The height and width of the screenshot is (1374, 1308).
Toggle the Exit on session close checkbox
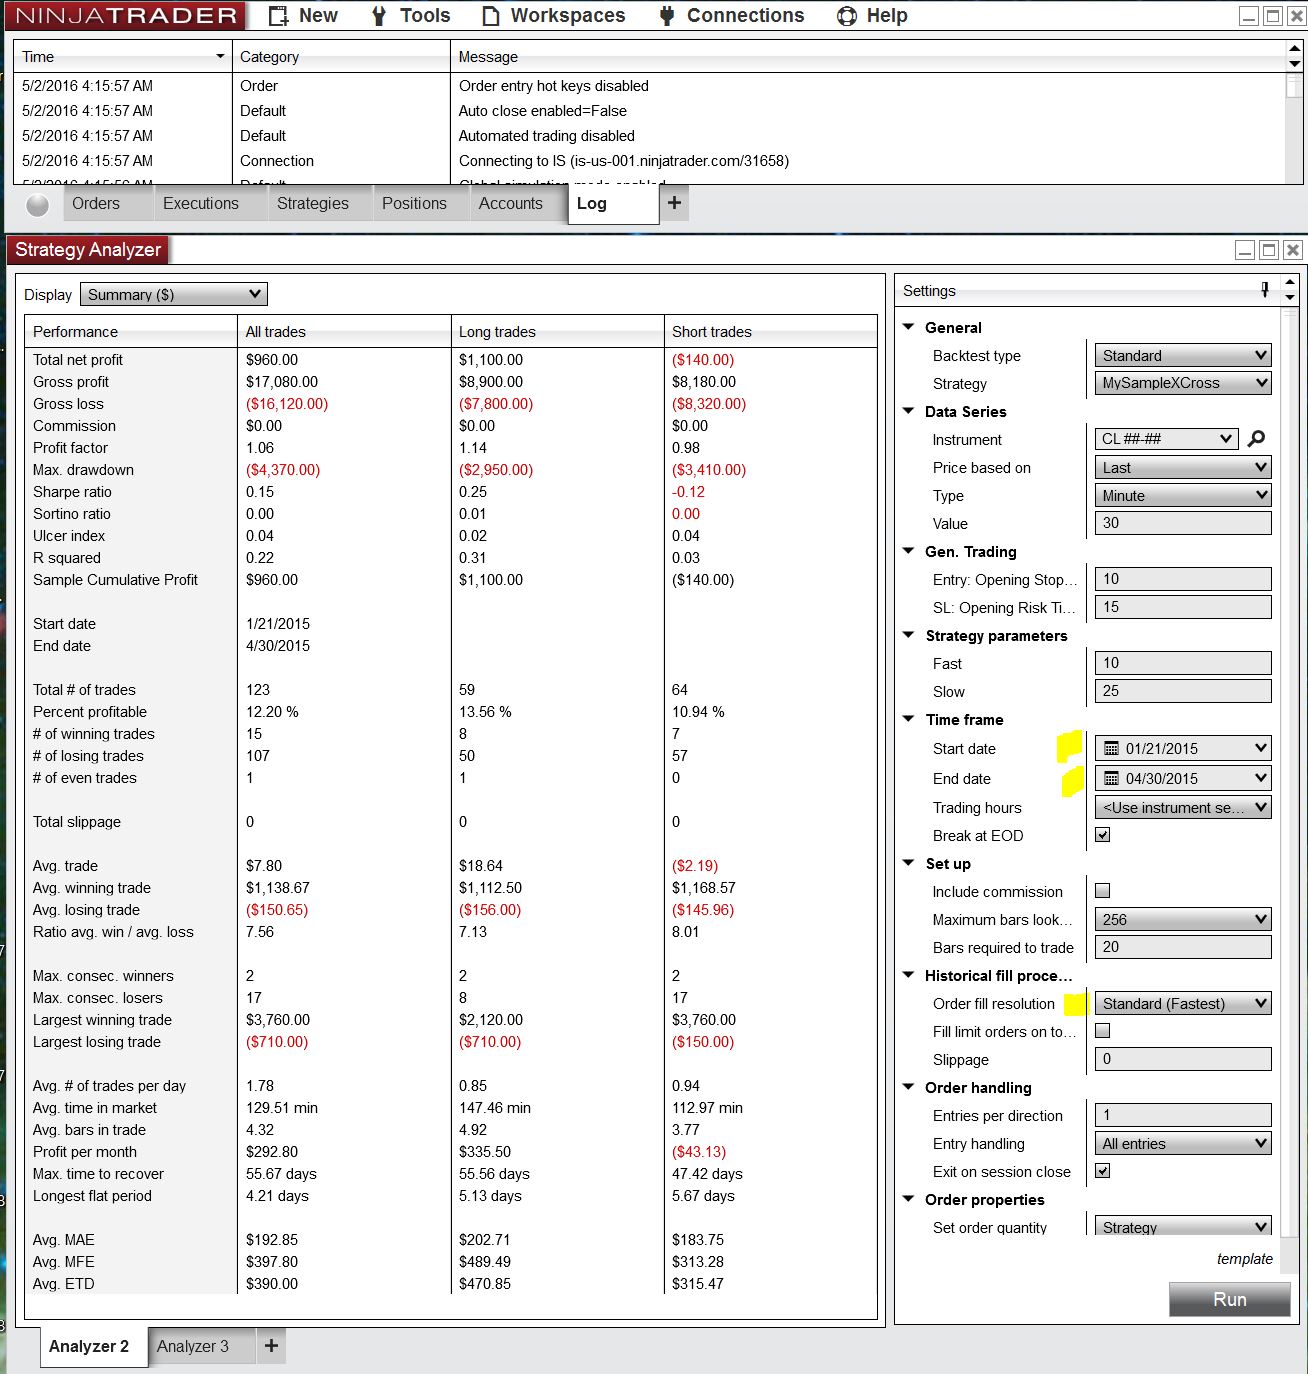pyautogui.click(x=1103, y=1171)
